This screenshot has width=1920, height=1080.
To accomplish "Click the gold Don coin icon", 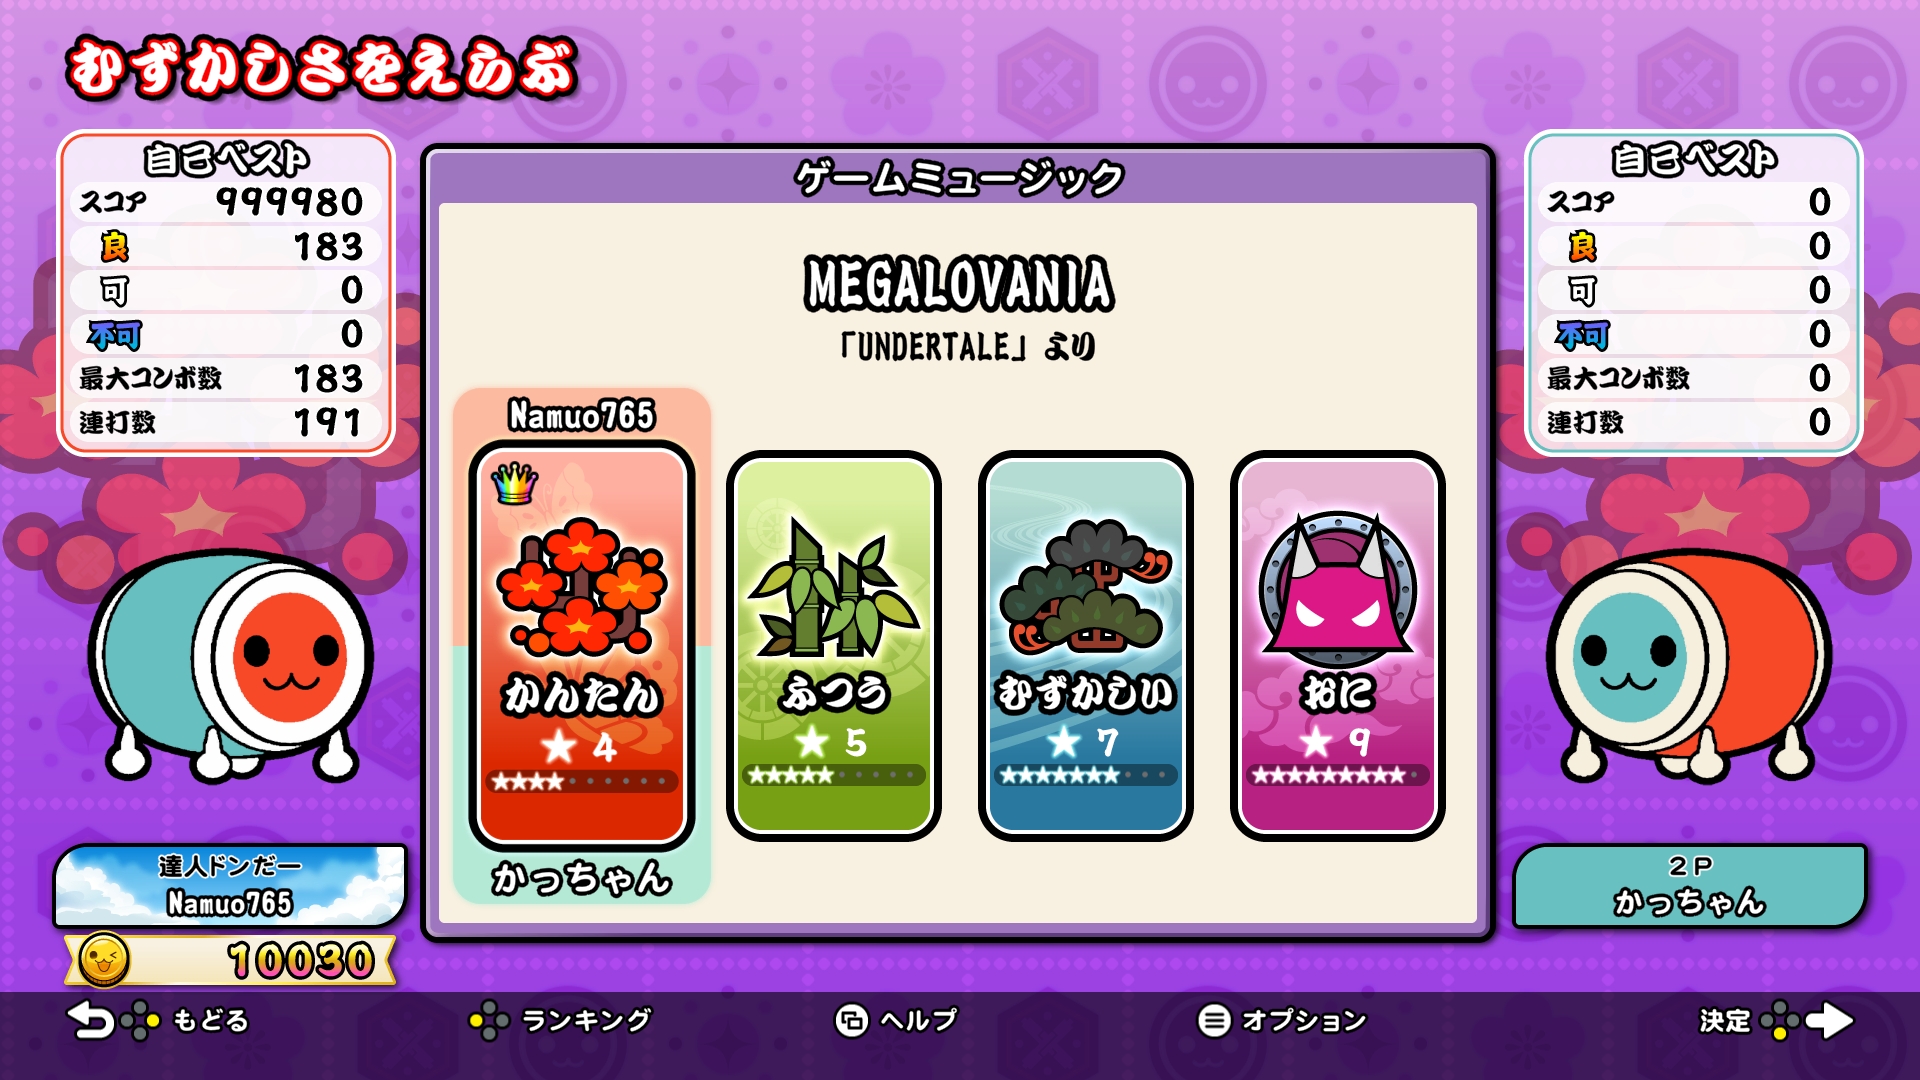I will click(104, 960).
